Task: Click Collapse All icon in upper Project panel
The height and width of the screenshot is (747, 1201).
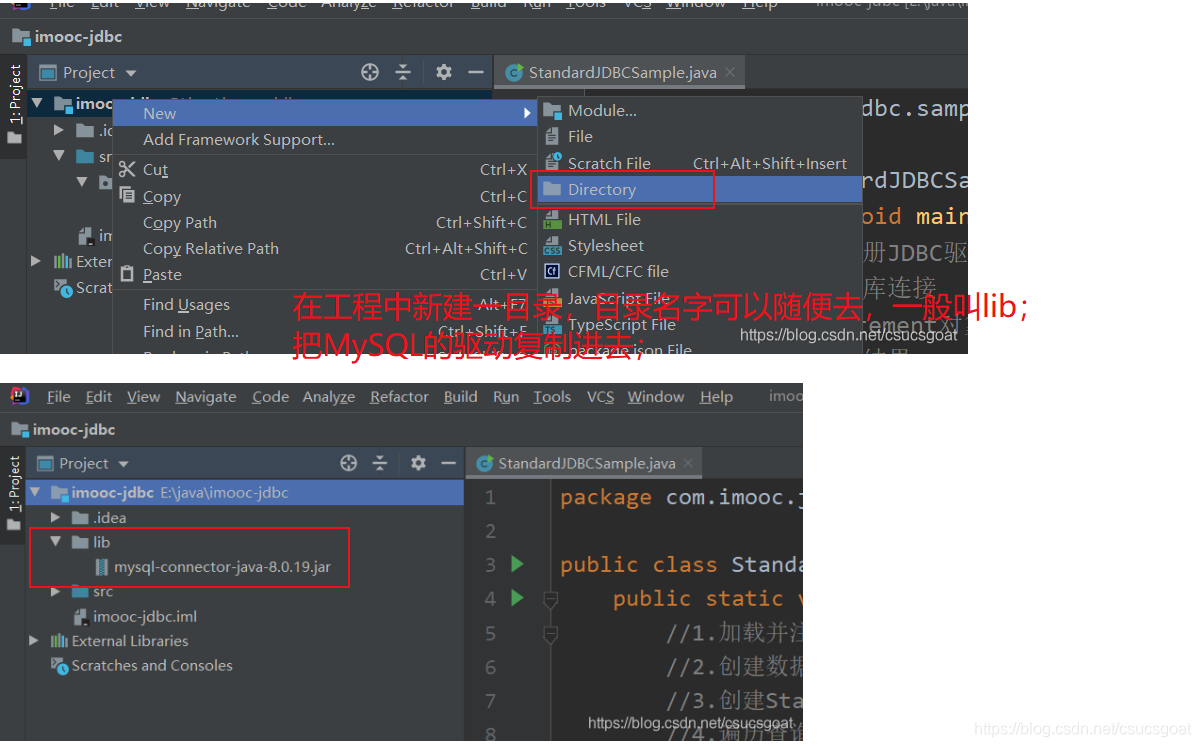Action: click(x=403, y=72)
